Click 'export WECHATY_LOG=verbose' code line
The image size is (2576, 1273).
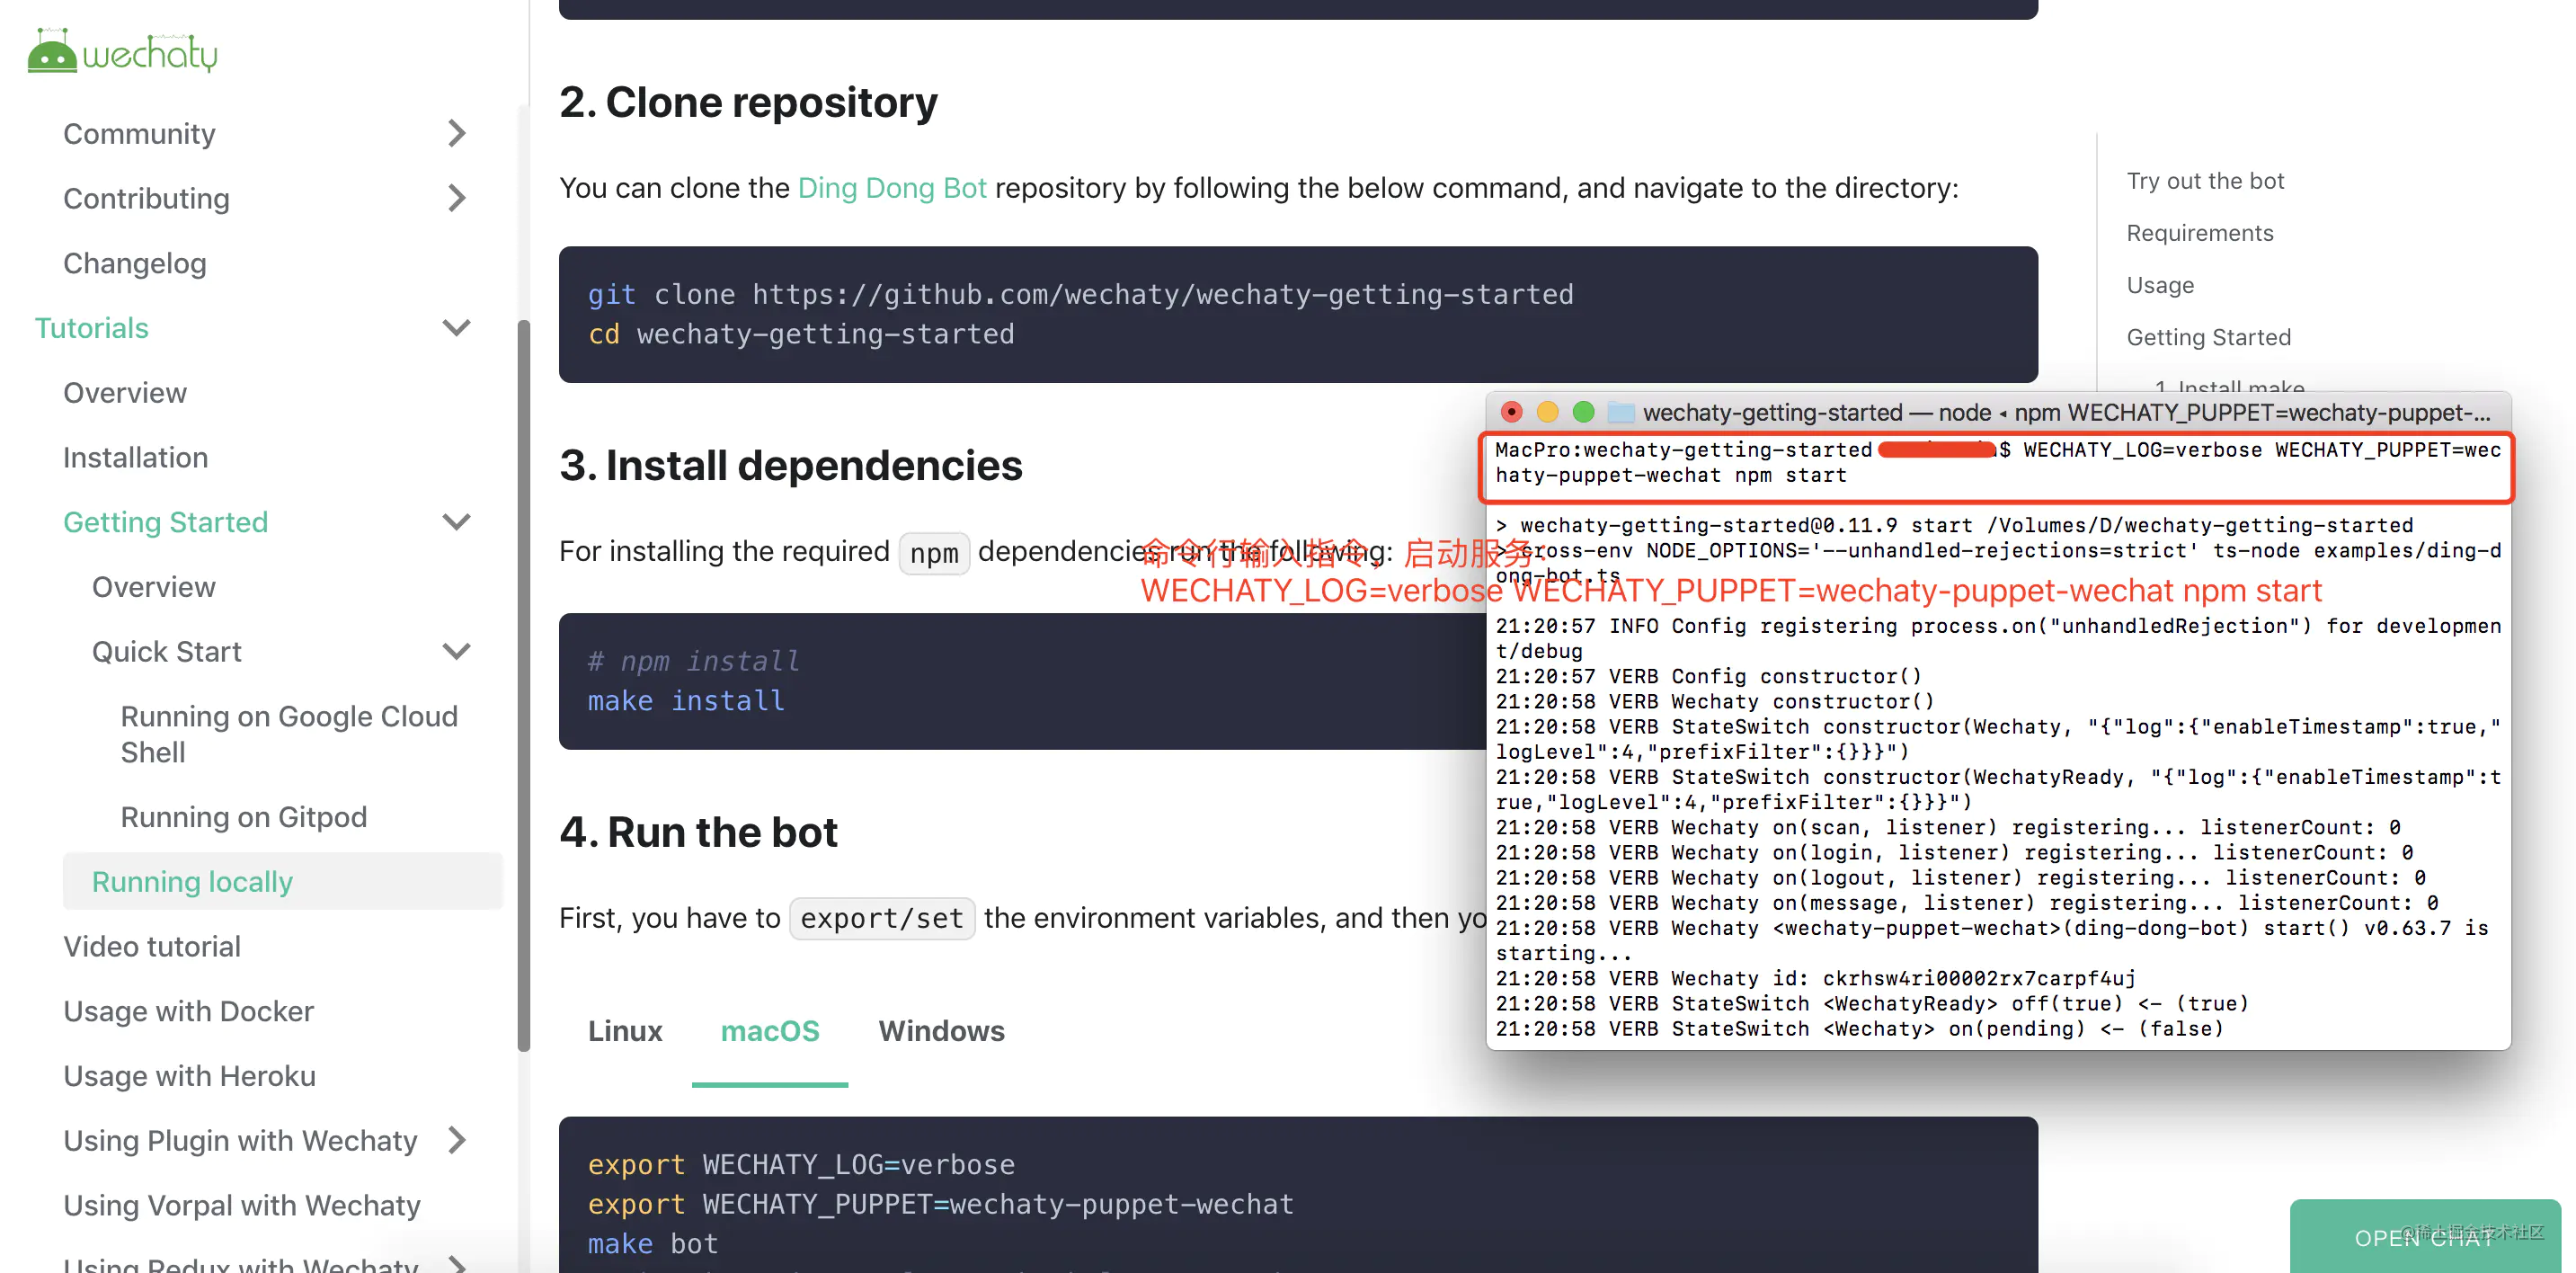801,1164
